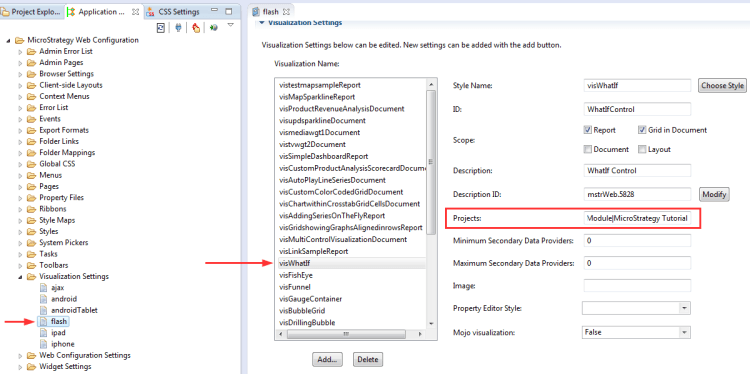This screenshot has width=750, height=374.
Task: Expand the Folder Links tree node
Action: [20, 142]
